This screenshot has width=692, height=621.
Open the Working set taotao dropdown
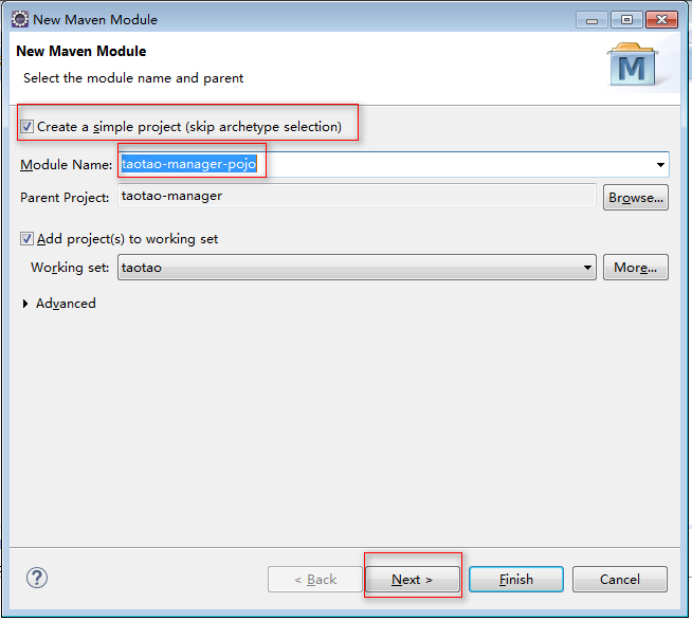click(x=357, y=267)
